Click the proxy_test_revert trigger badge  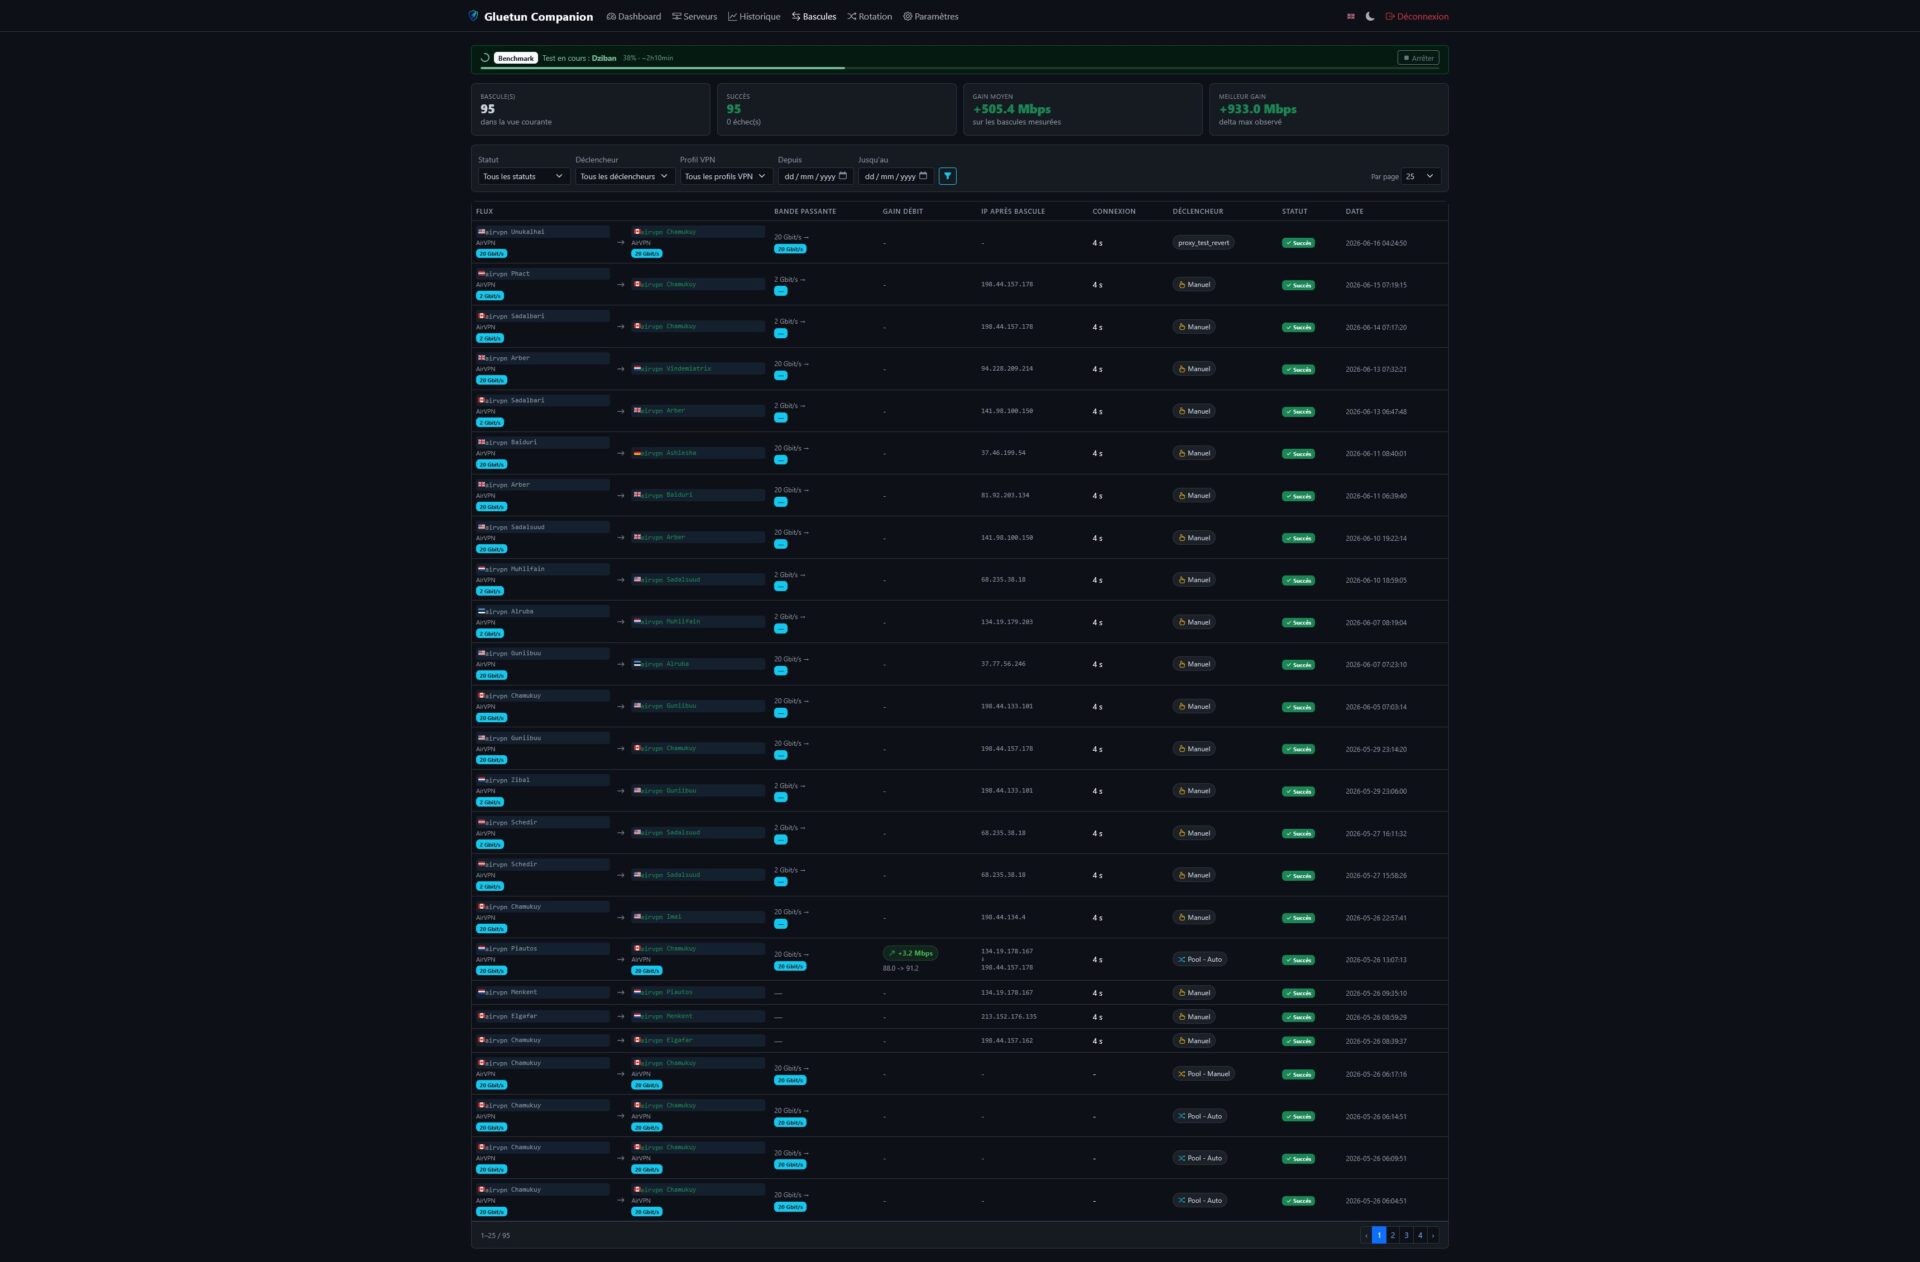pyautogui.click(x=1203, y=243)
